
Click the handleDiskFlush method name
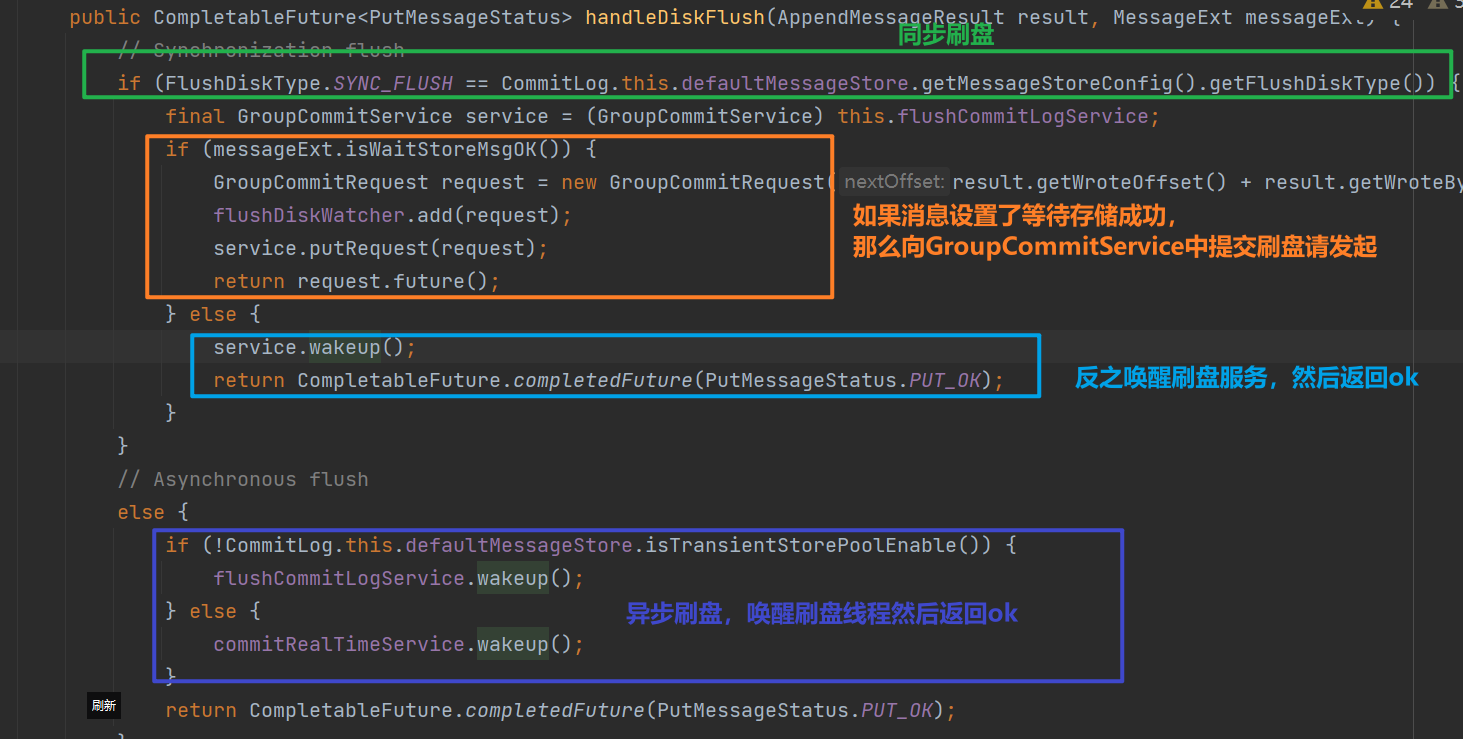[x=675, y=17]
